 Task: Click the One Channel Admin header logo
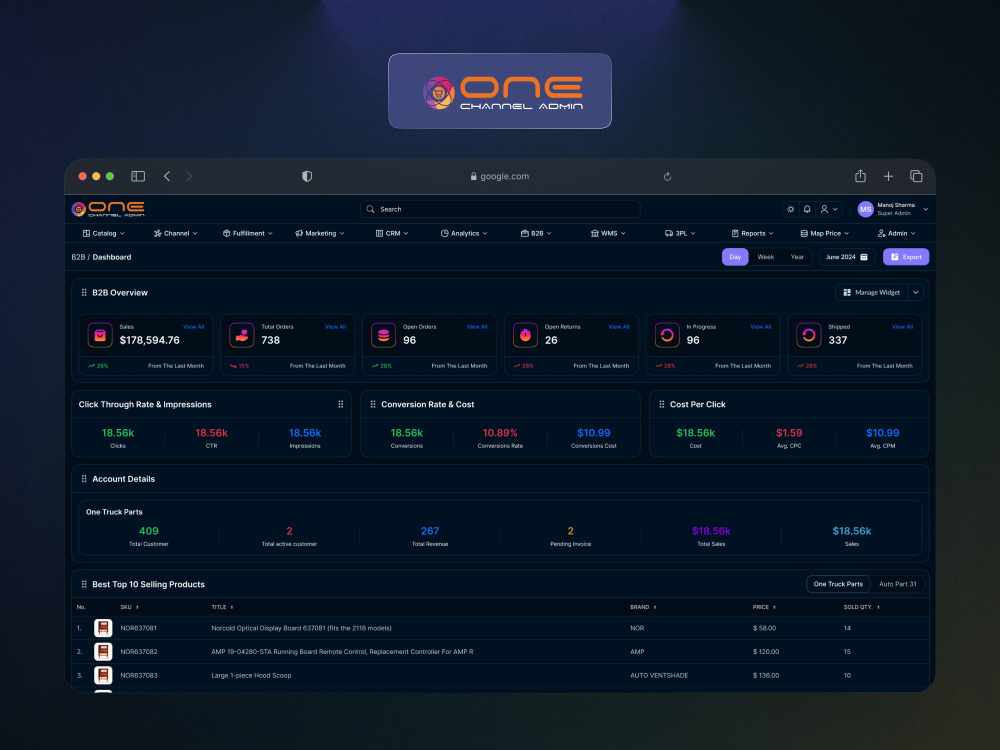click(x=108, y=209)
